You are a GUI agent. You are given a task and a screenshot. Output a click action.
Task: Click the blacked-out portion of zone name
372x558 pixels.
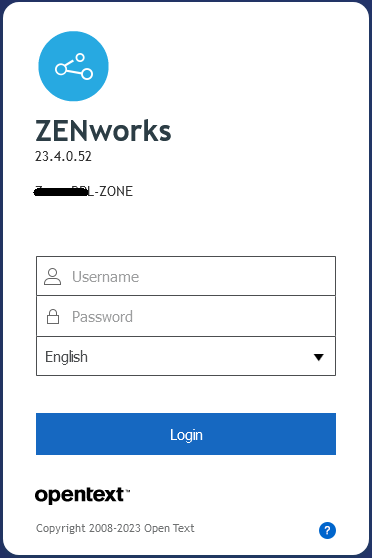61,192
